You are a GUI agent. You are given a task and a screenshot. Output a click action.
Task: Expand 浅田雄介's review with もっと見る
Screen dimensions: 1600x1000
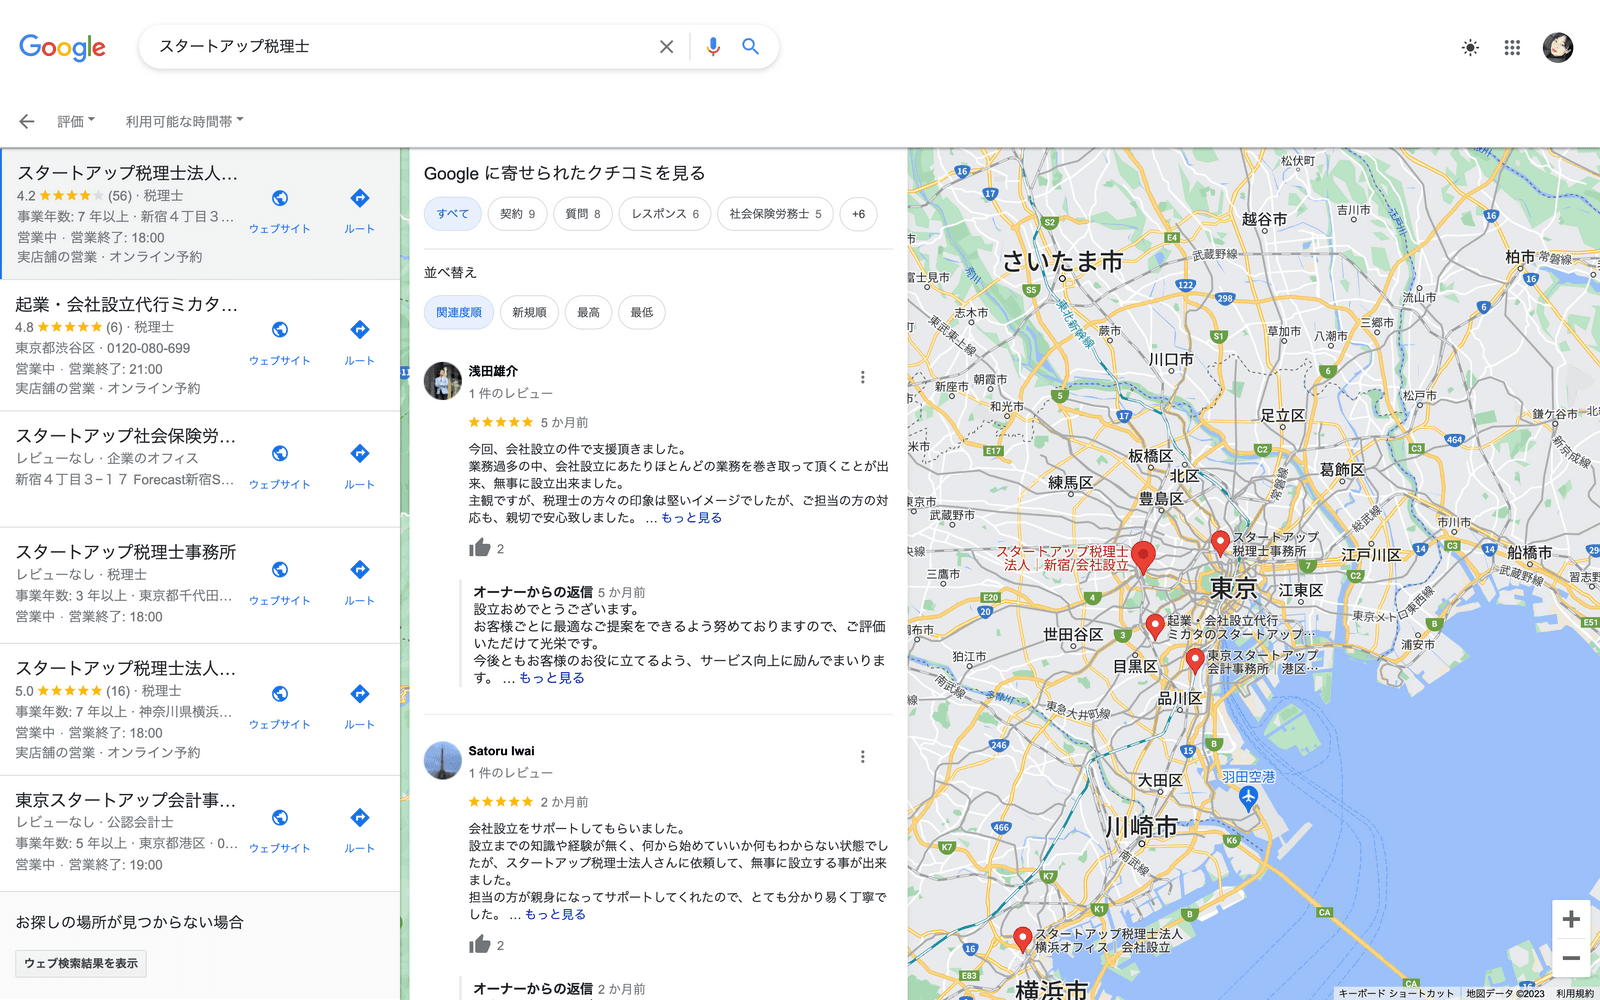click(691, 518)
